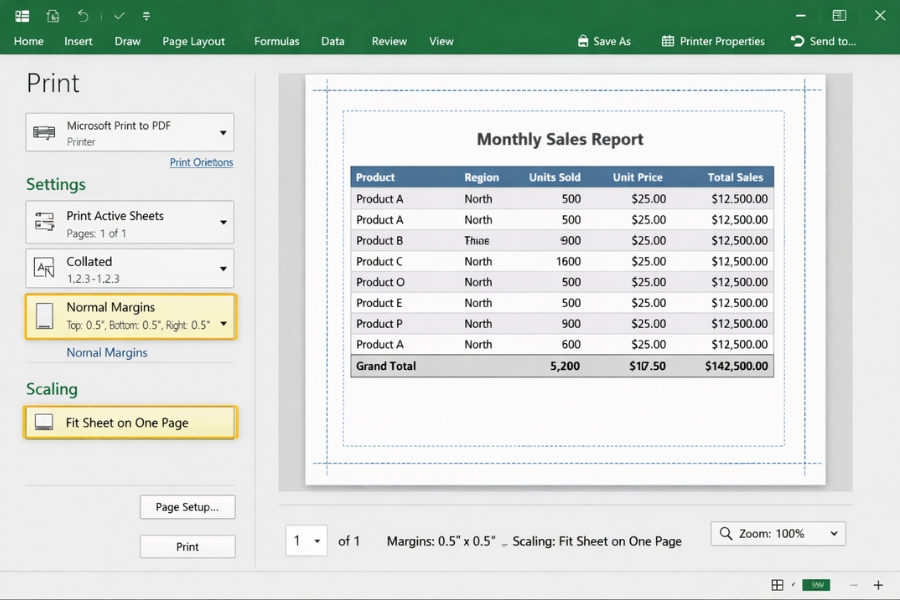Toggle Fit Sheet on One Page scaling
Viewport: 900px width, 600px height.
130,422
